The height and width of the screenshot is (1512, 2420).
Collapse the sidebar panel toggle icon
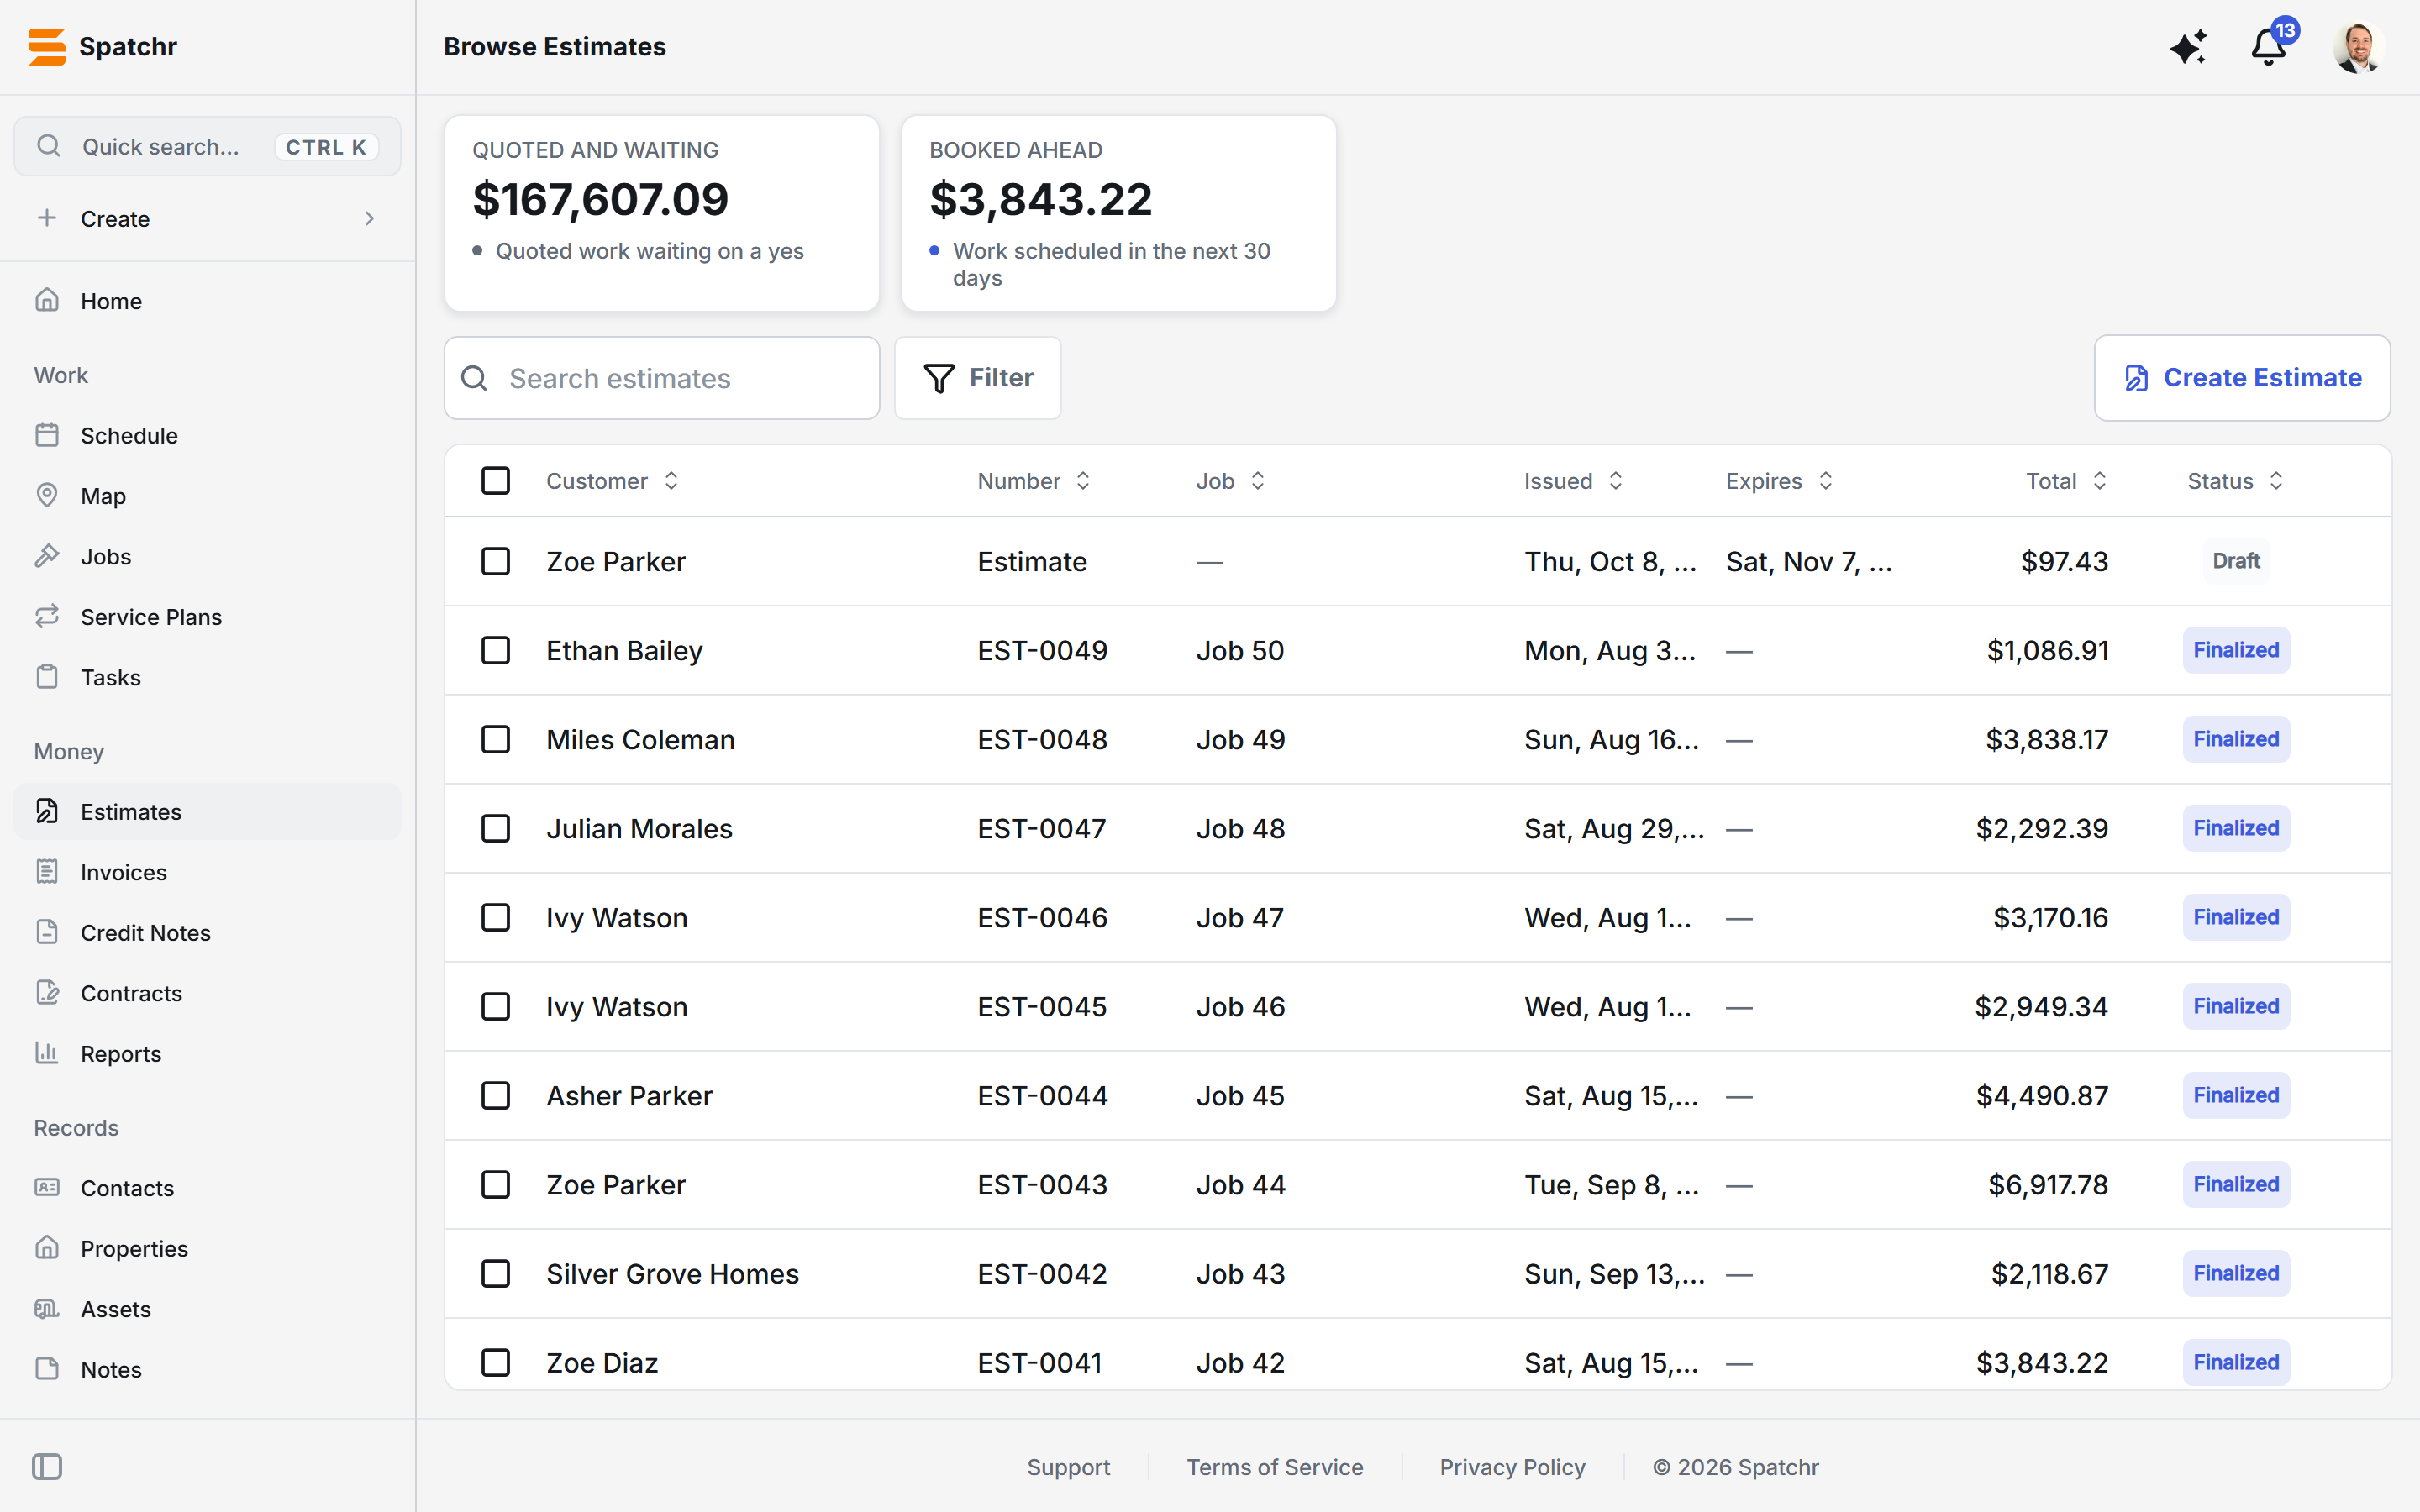pyautogui.click(x=47, y=1466)
